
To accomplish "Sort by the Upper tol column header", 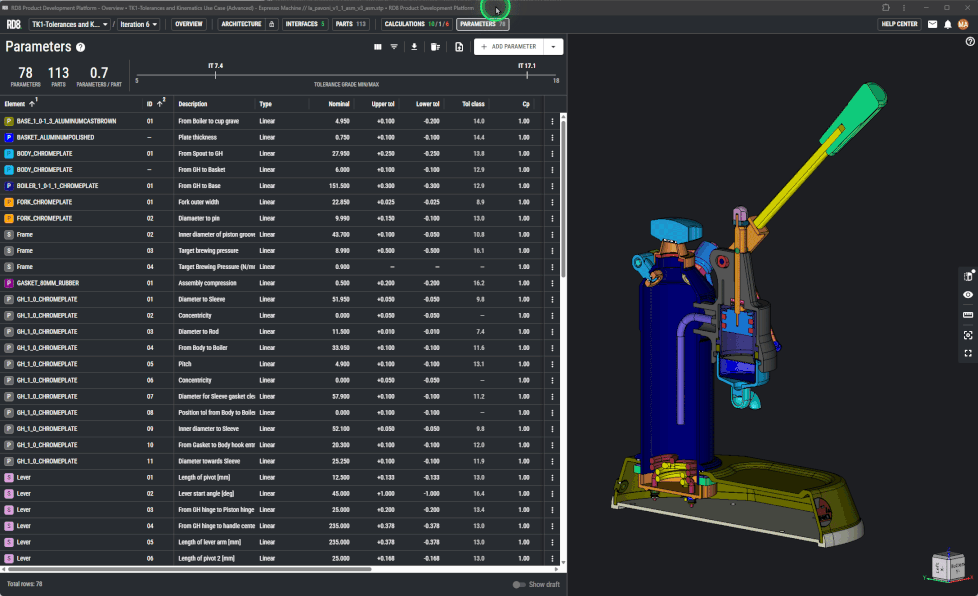I will point(383,104).
